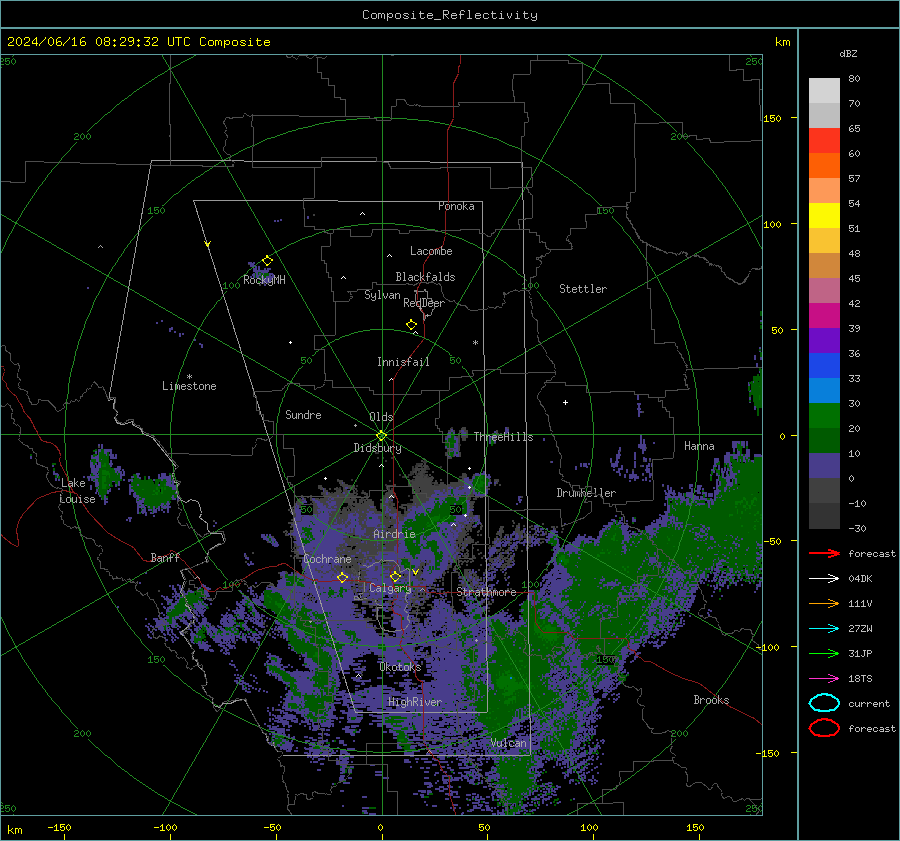Click the Stettler city label
Screen dimensions: 900x841
coord(583,289)
